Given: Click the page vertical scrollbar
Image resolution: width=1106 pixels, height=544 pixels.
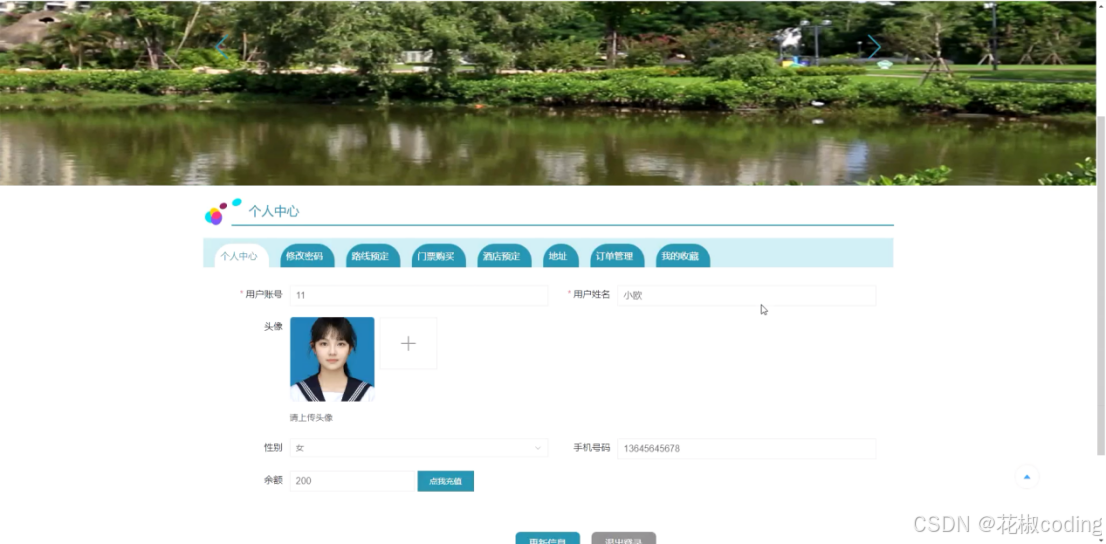Looking at the screenshot, I should click(x=1100, y=286).
